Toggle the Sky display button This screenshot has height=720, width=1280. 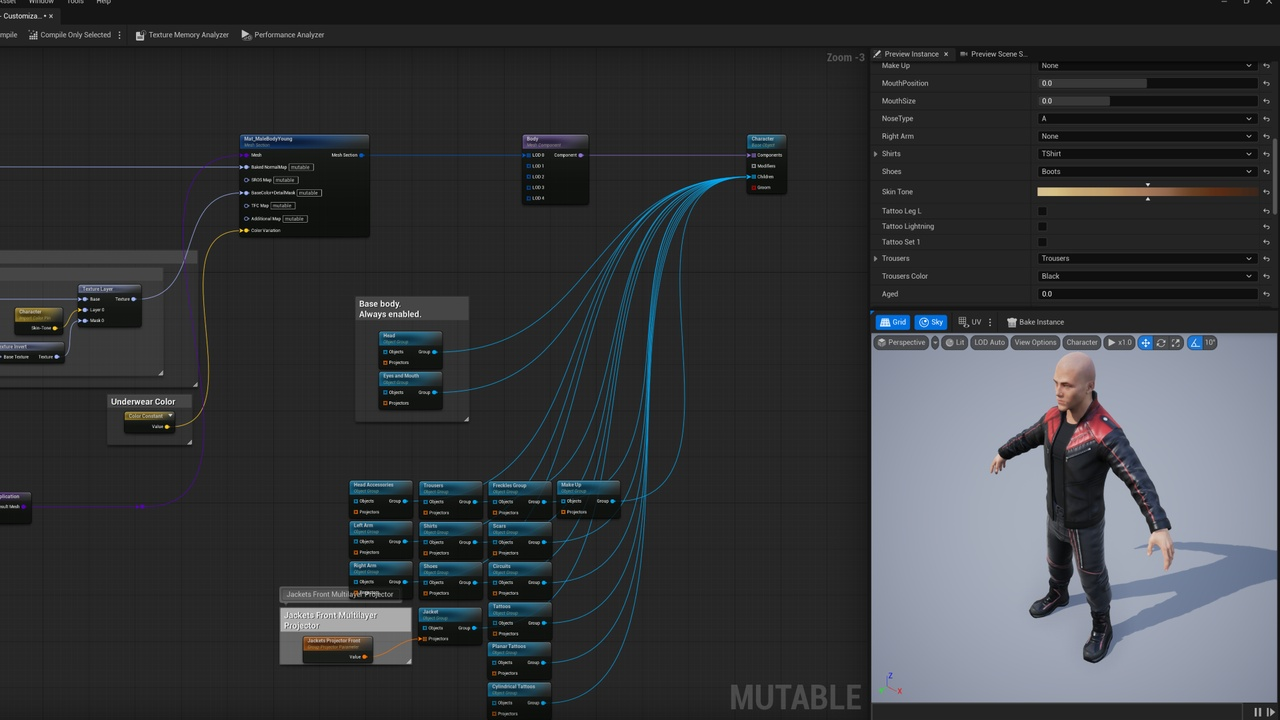click(930, 322)
